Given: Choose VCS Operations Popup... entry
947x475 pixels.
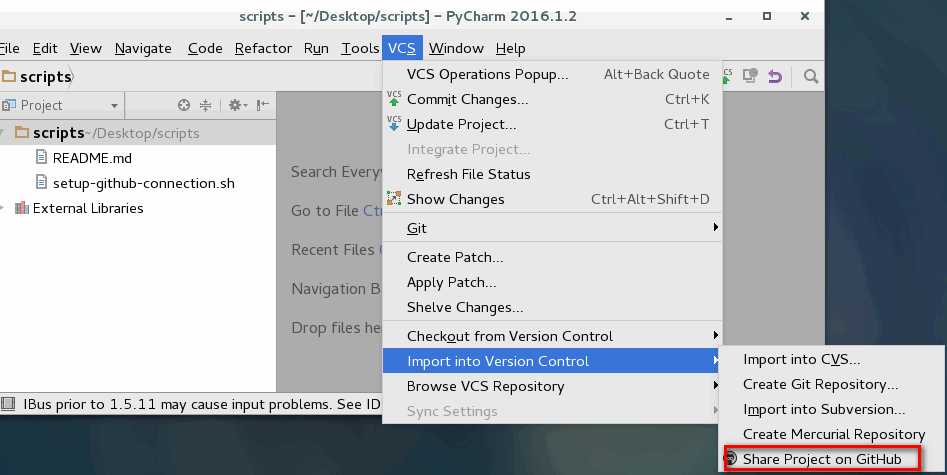Looking at the screenshot, I should coord(553,74).
